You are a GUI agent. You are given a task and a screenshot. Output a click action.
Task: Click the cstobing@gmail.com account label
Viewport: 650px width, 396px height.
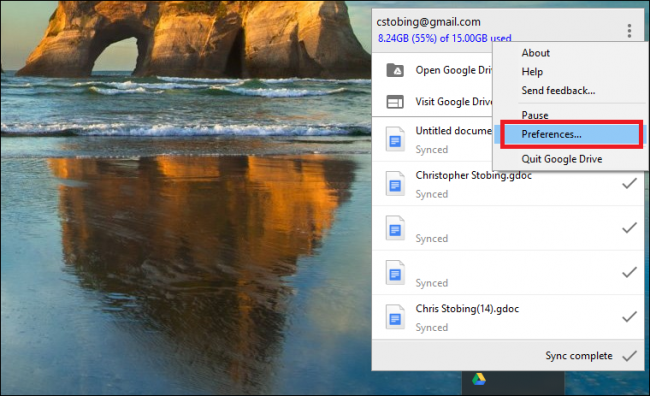point(429,22)
